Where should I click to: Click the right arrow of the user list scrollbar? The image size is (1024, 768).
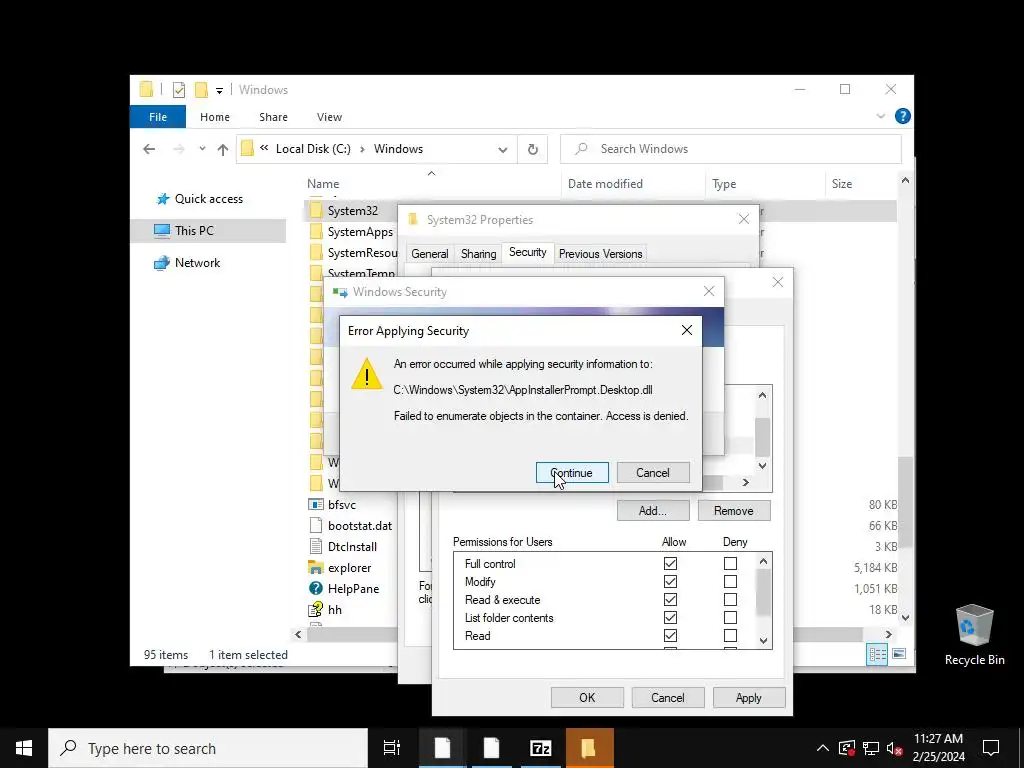click(746, 483)
